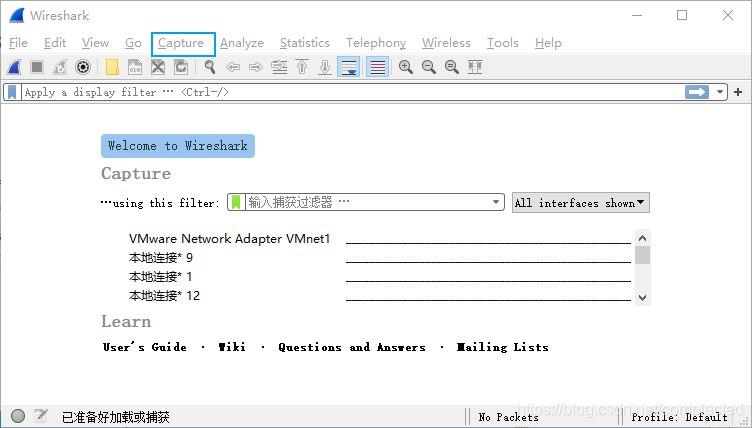Open capture file comment edit icon
Screen dimensions: 752x428
click(41, 416)
